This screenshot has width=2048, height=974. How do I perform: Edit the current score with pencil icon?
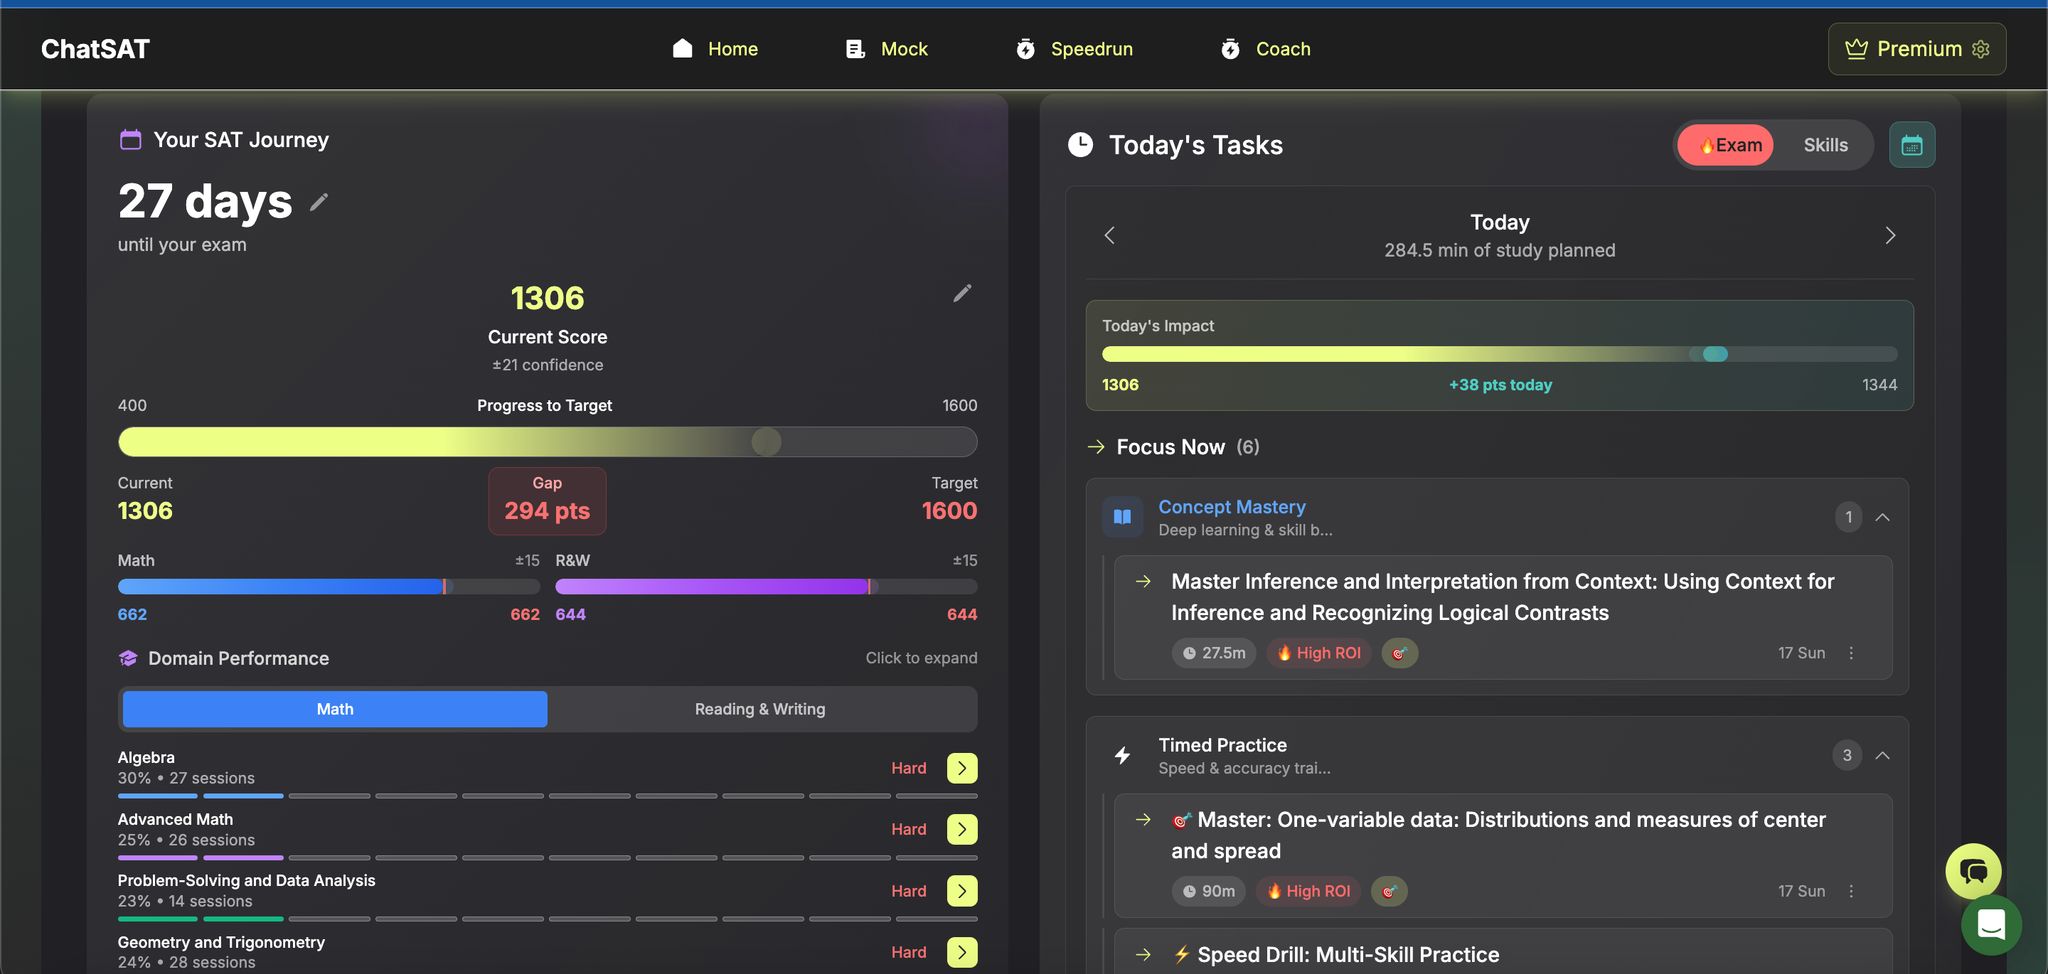click(x=962, y=293)
